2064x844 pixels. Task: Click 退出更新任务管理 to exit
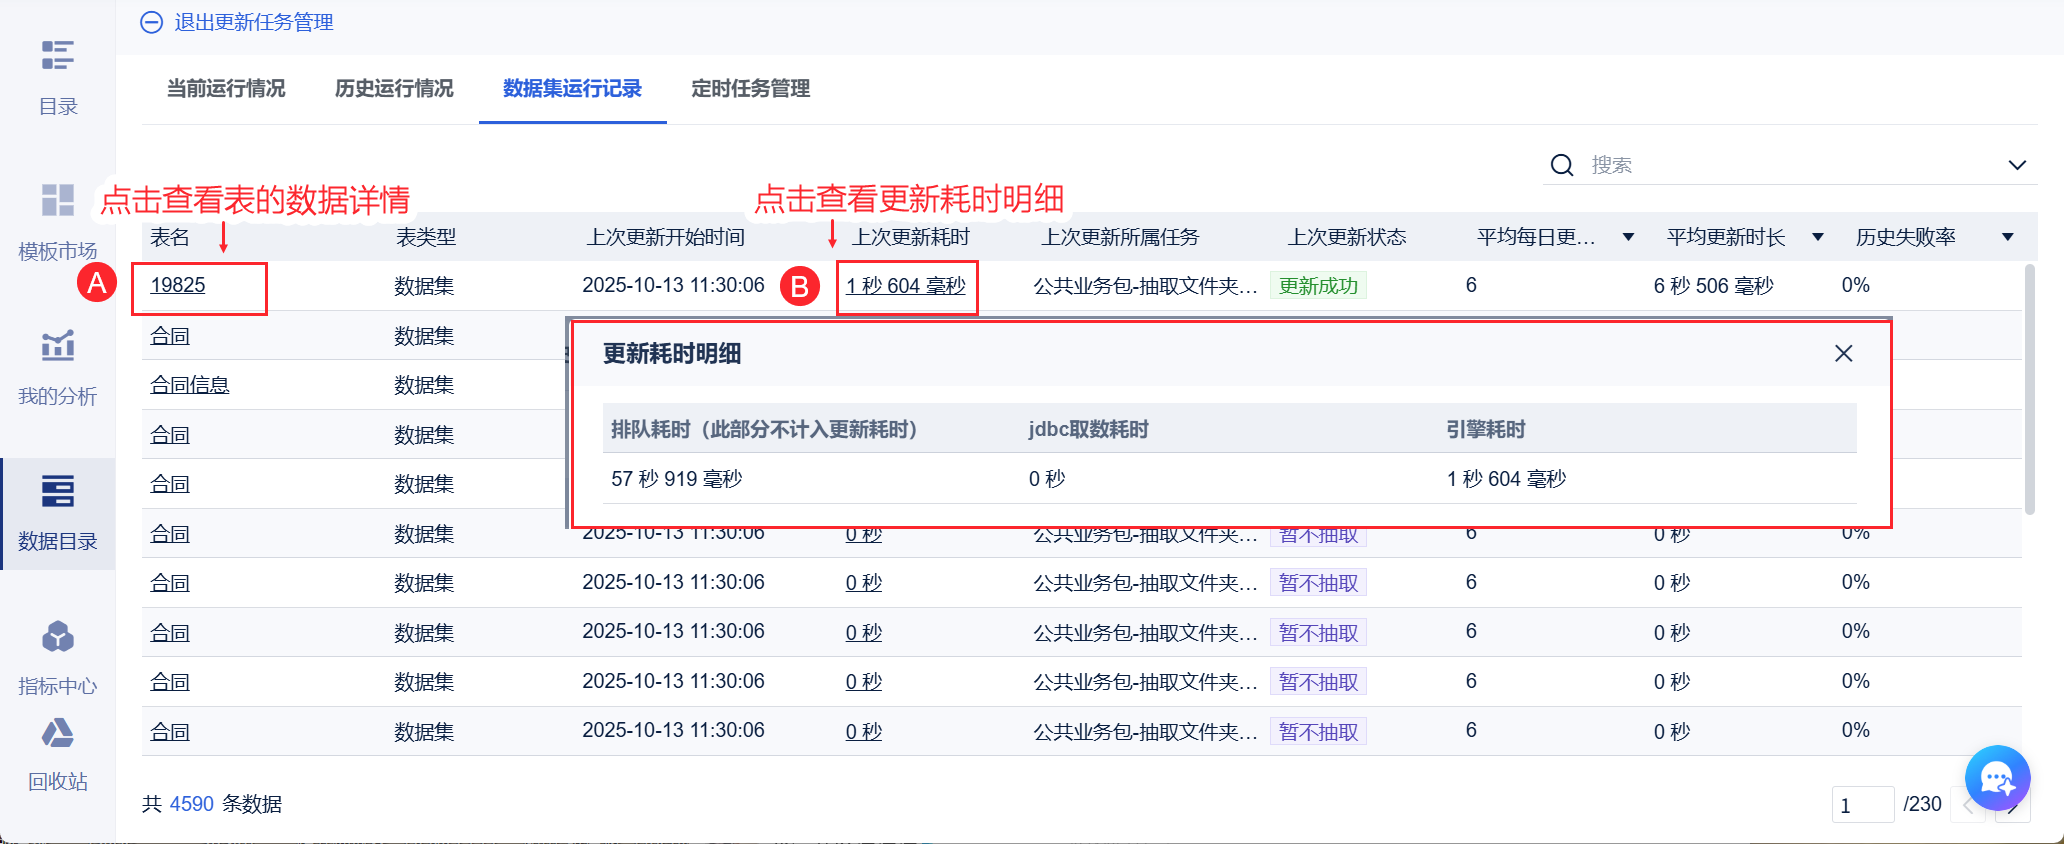[238, 22]
